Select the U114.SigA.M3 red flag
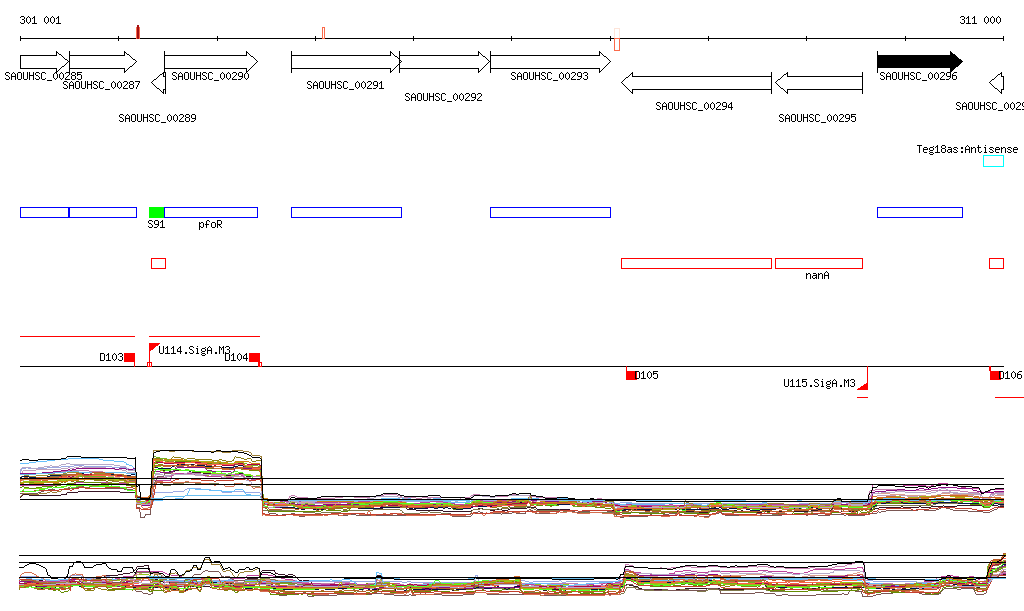 pos(153,348)
